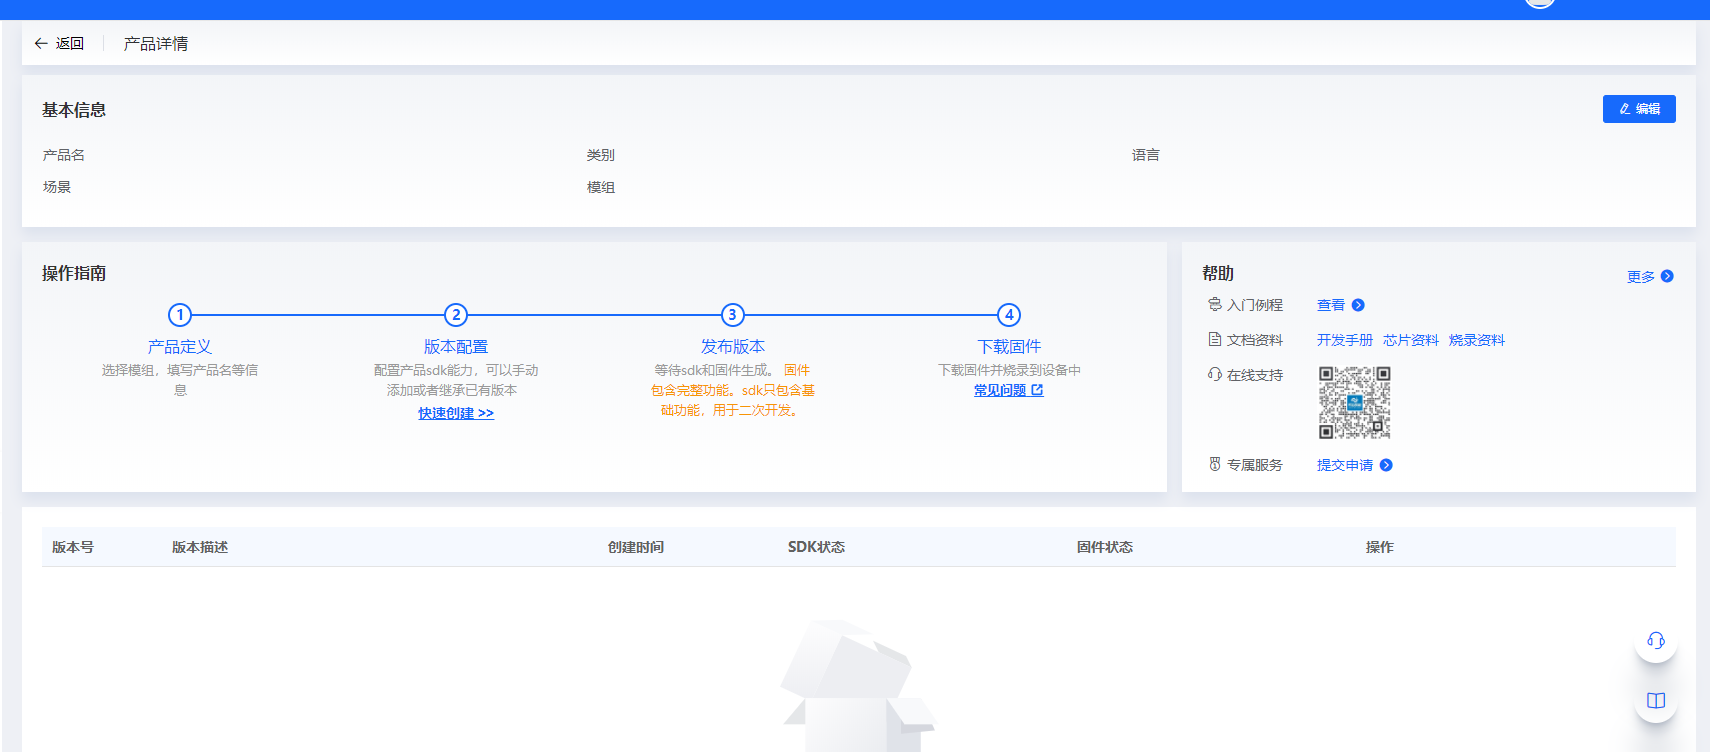Click step 4 circle 下载固件
The image size is (1710, 752).
point(1009,315)
